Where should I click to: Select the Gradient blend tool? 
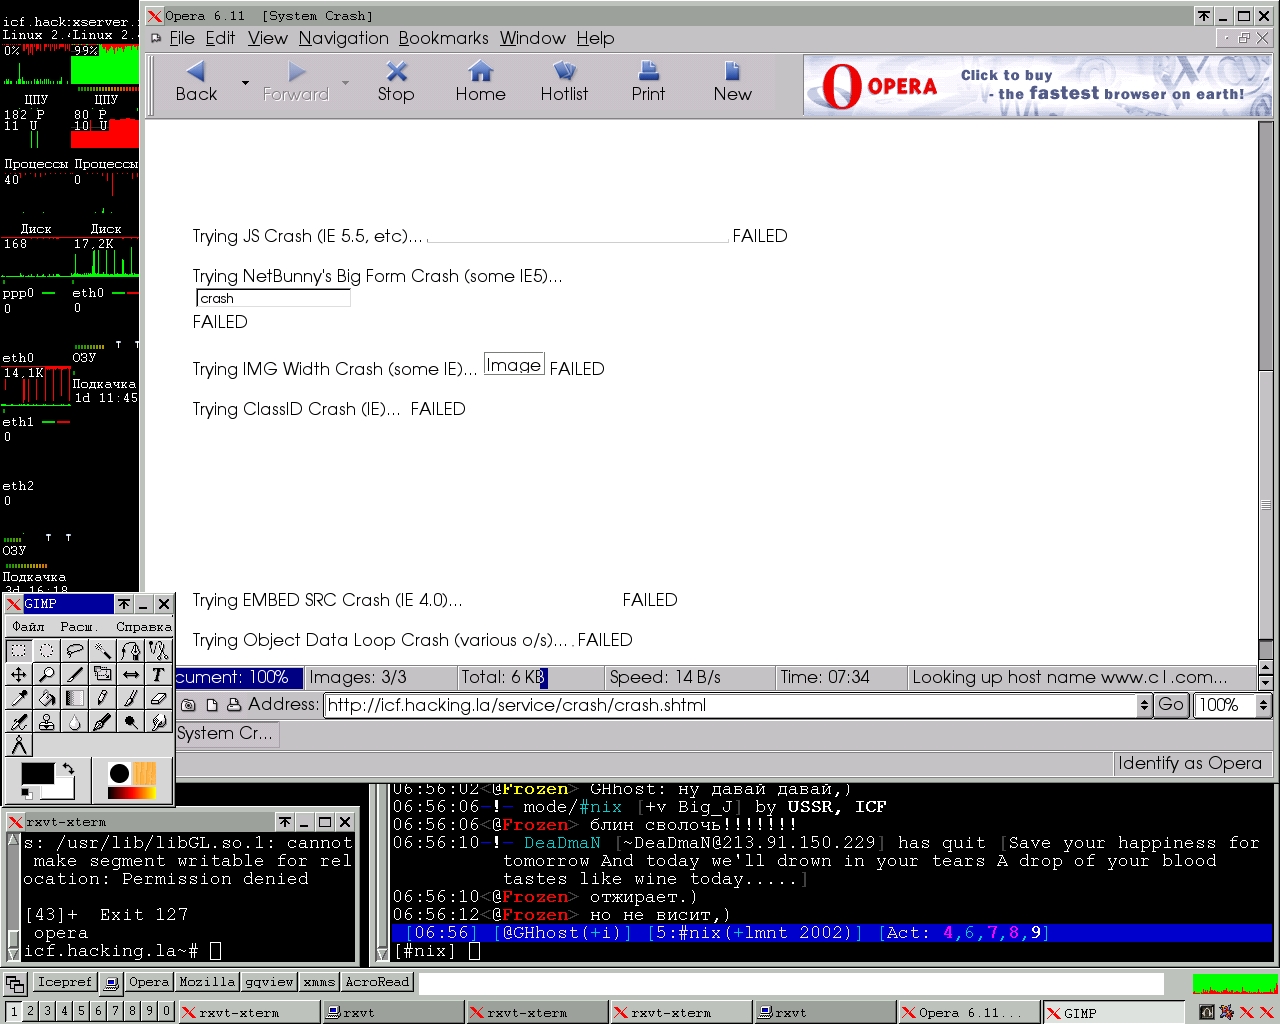coord(74,698)
